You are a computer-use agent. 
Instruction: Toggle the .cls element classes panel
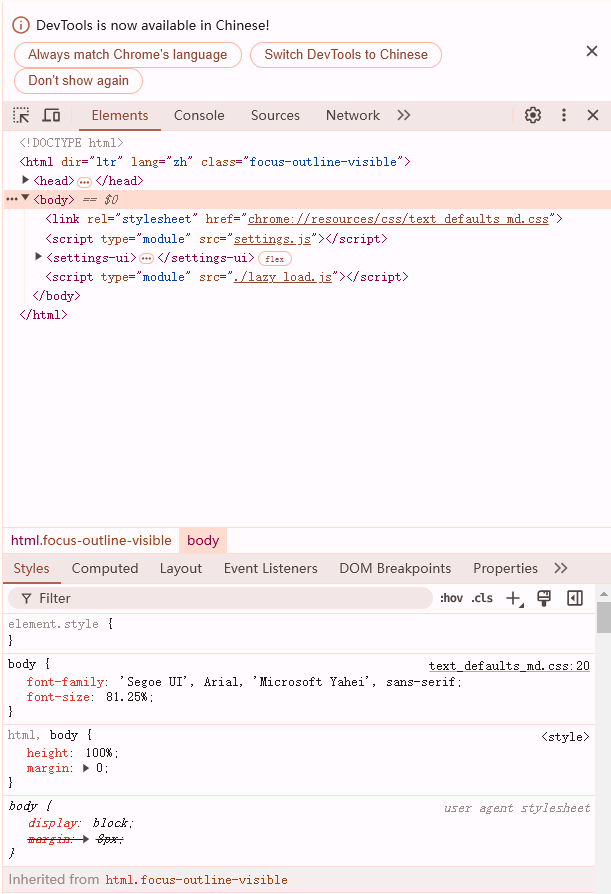tap(482, 598)
